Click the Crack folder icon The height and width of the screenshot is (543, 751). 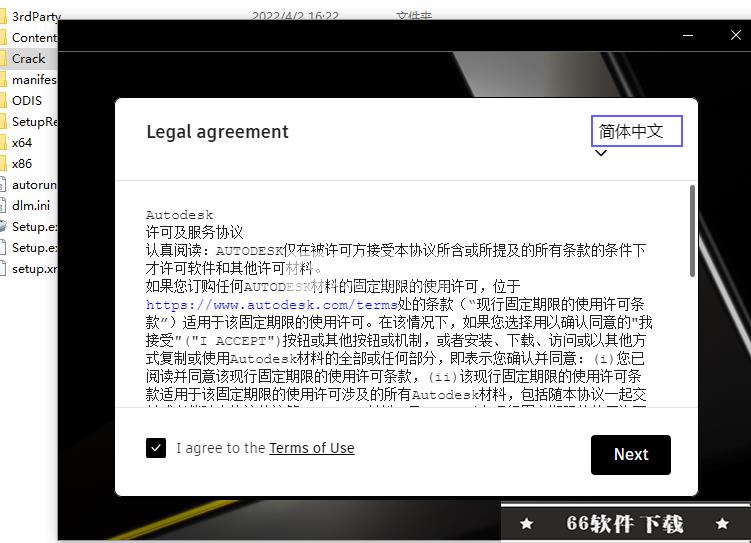pyautogui.click(x=3, y=59)
